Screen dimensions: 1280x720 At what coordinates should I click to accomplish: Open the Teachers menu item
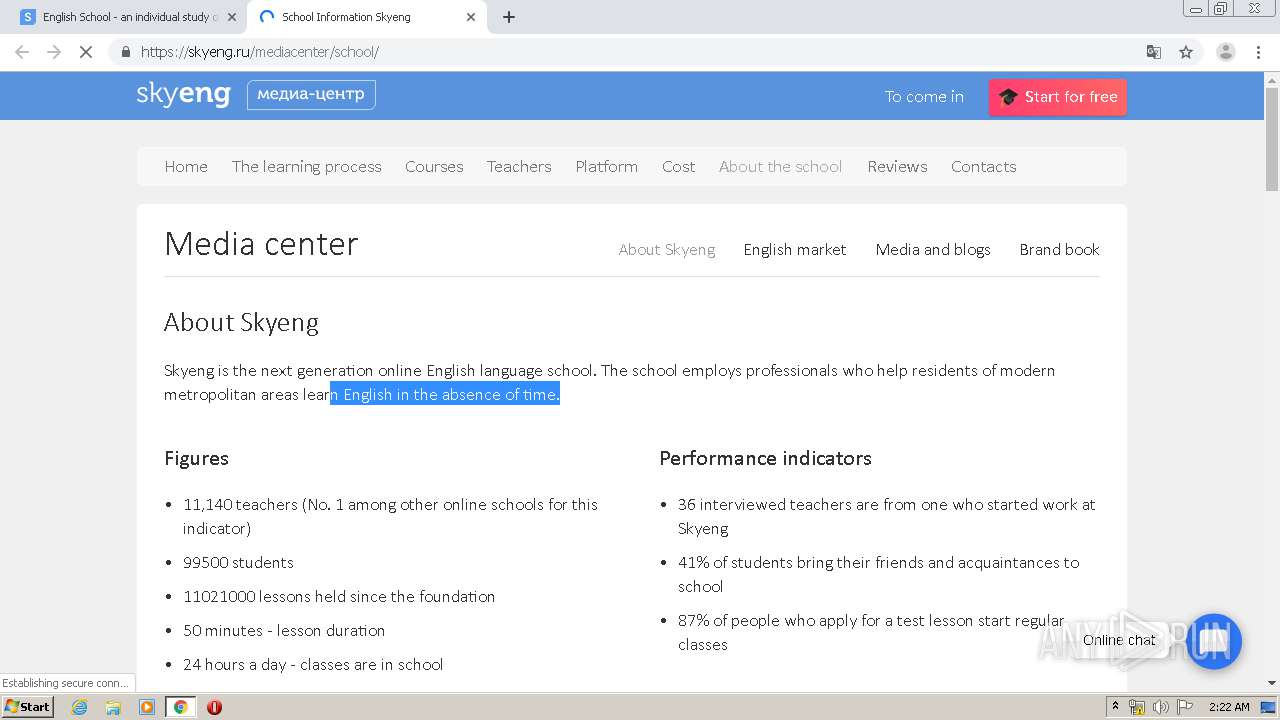(519, 167)
